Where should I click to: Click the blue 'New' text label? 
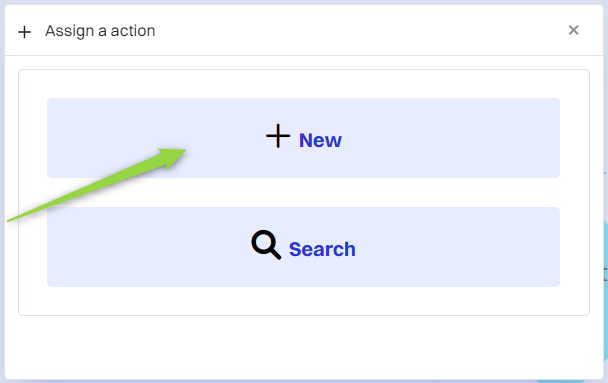320,140
